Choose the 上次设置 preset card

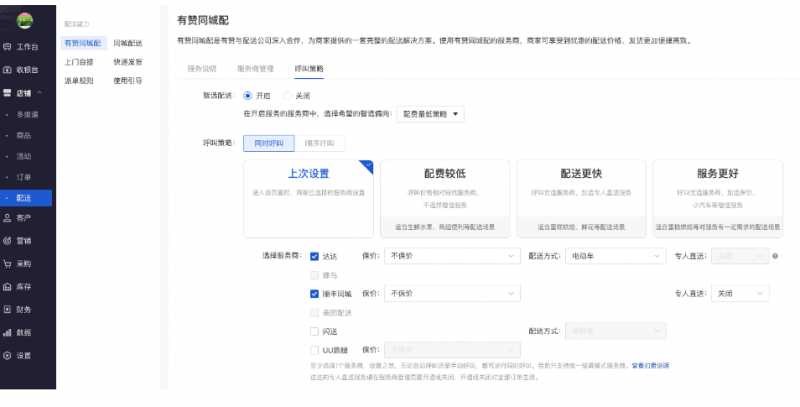(308, 198)
